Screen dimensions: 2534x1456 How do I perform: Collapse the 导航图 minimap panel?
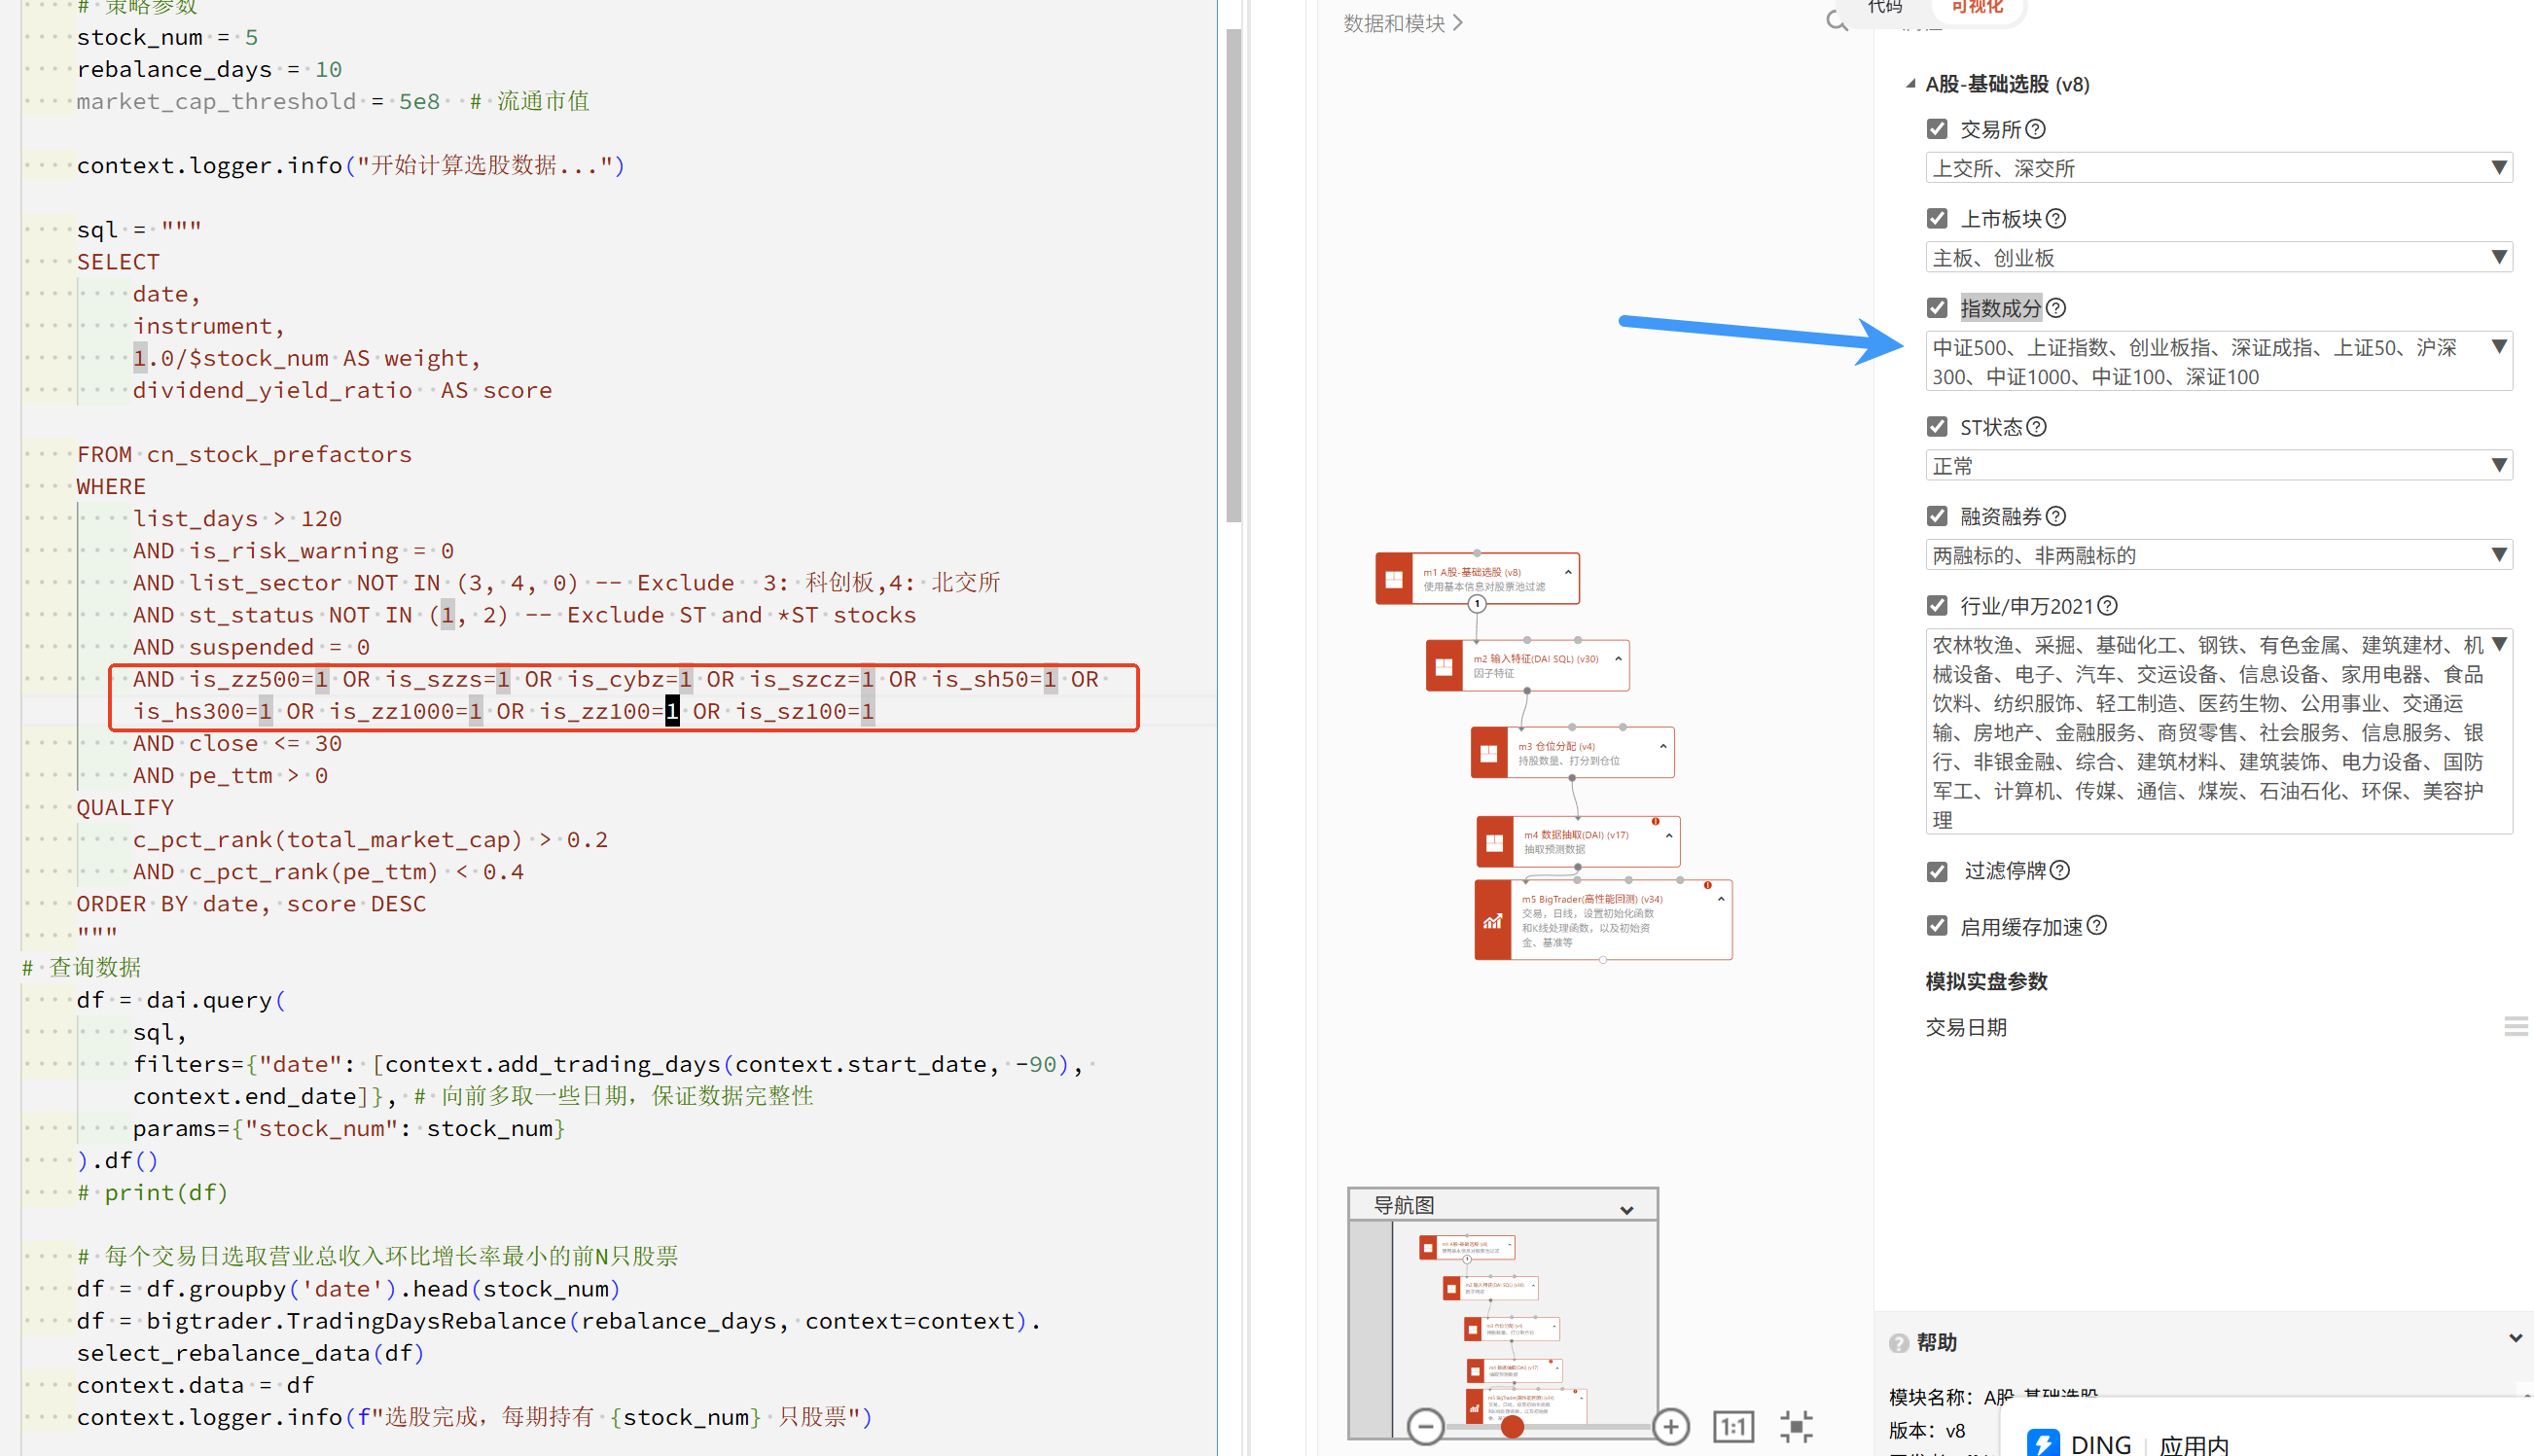pos(1627,1209)
